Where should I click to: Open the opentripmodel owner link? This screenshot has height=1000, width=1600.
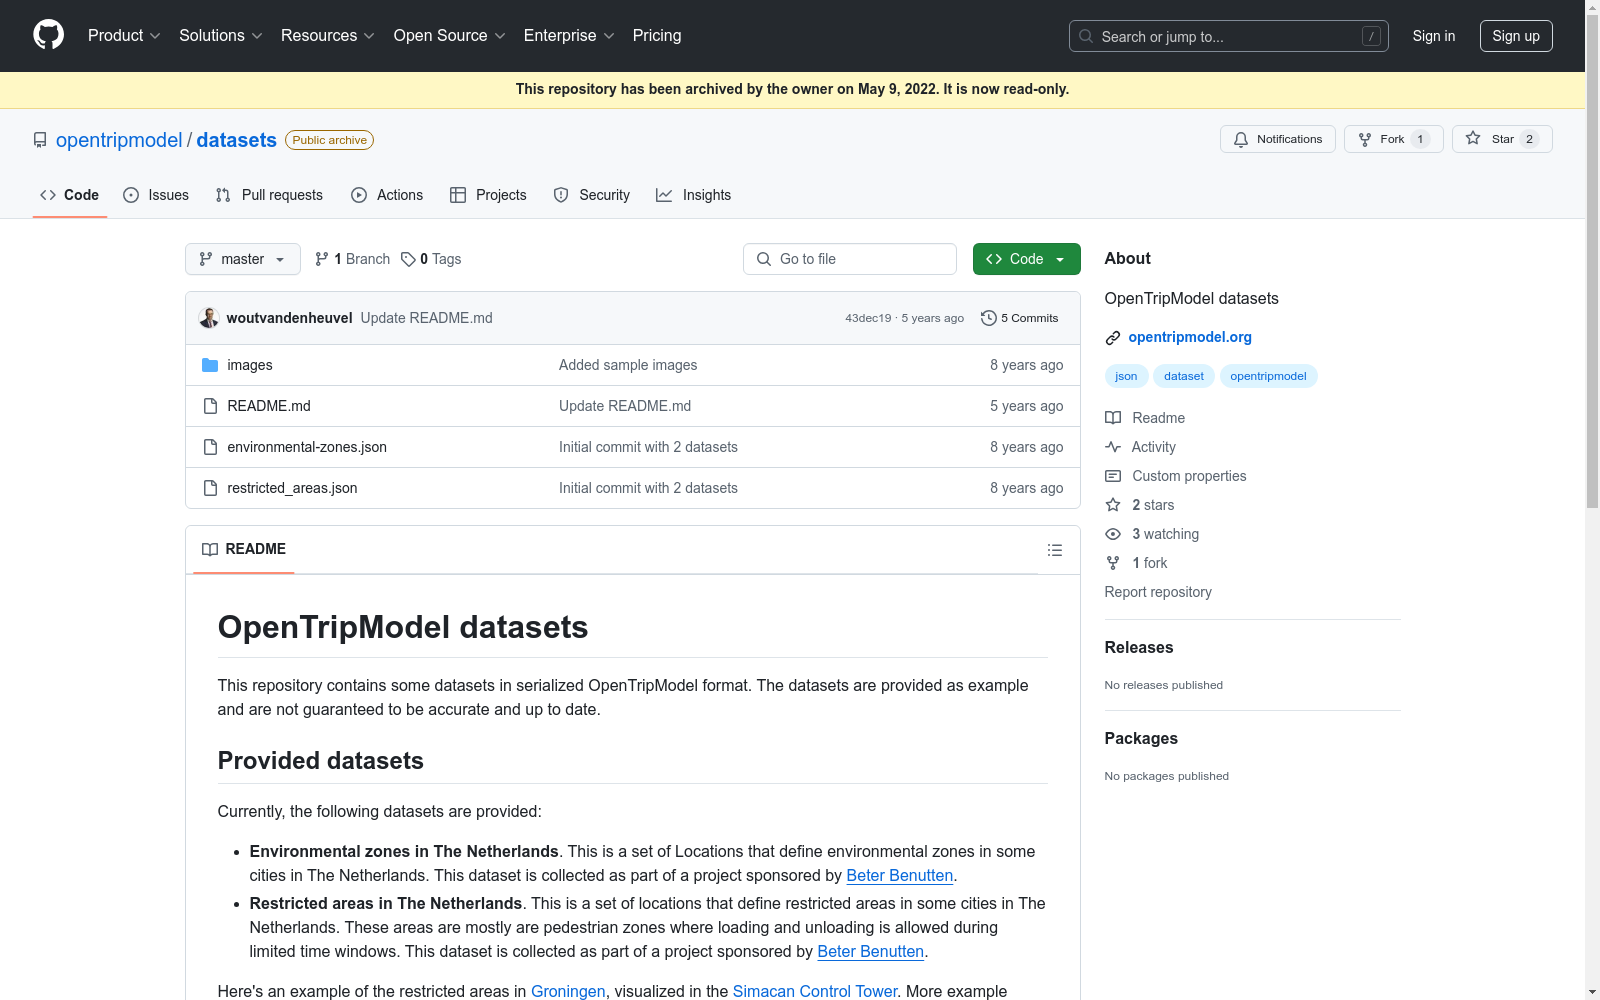click(119, 140)
